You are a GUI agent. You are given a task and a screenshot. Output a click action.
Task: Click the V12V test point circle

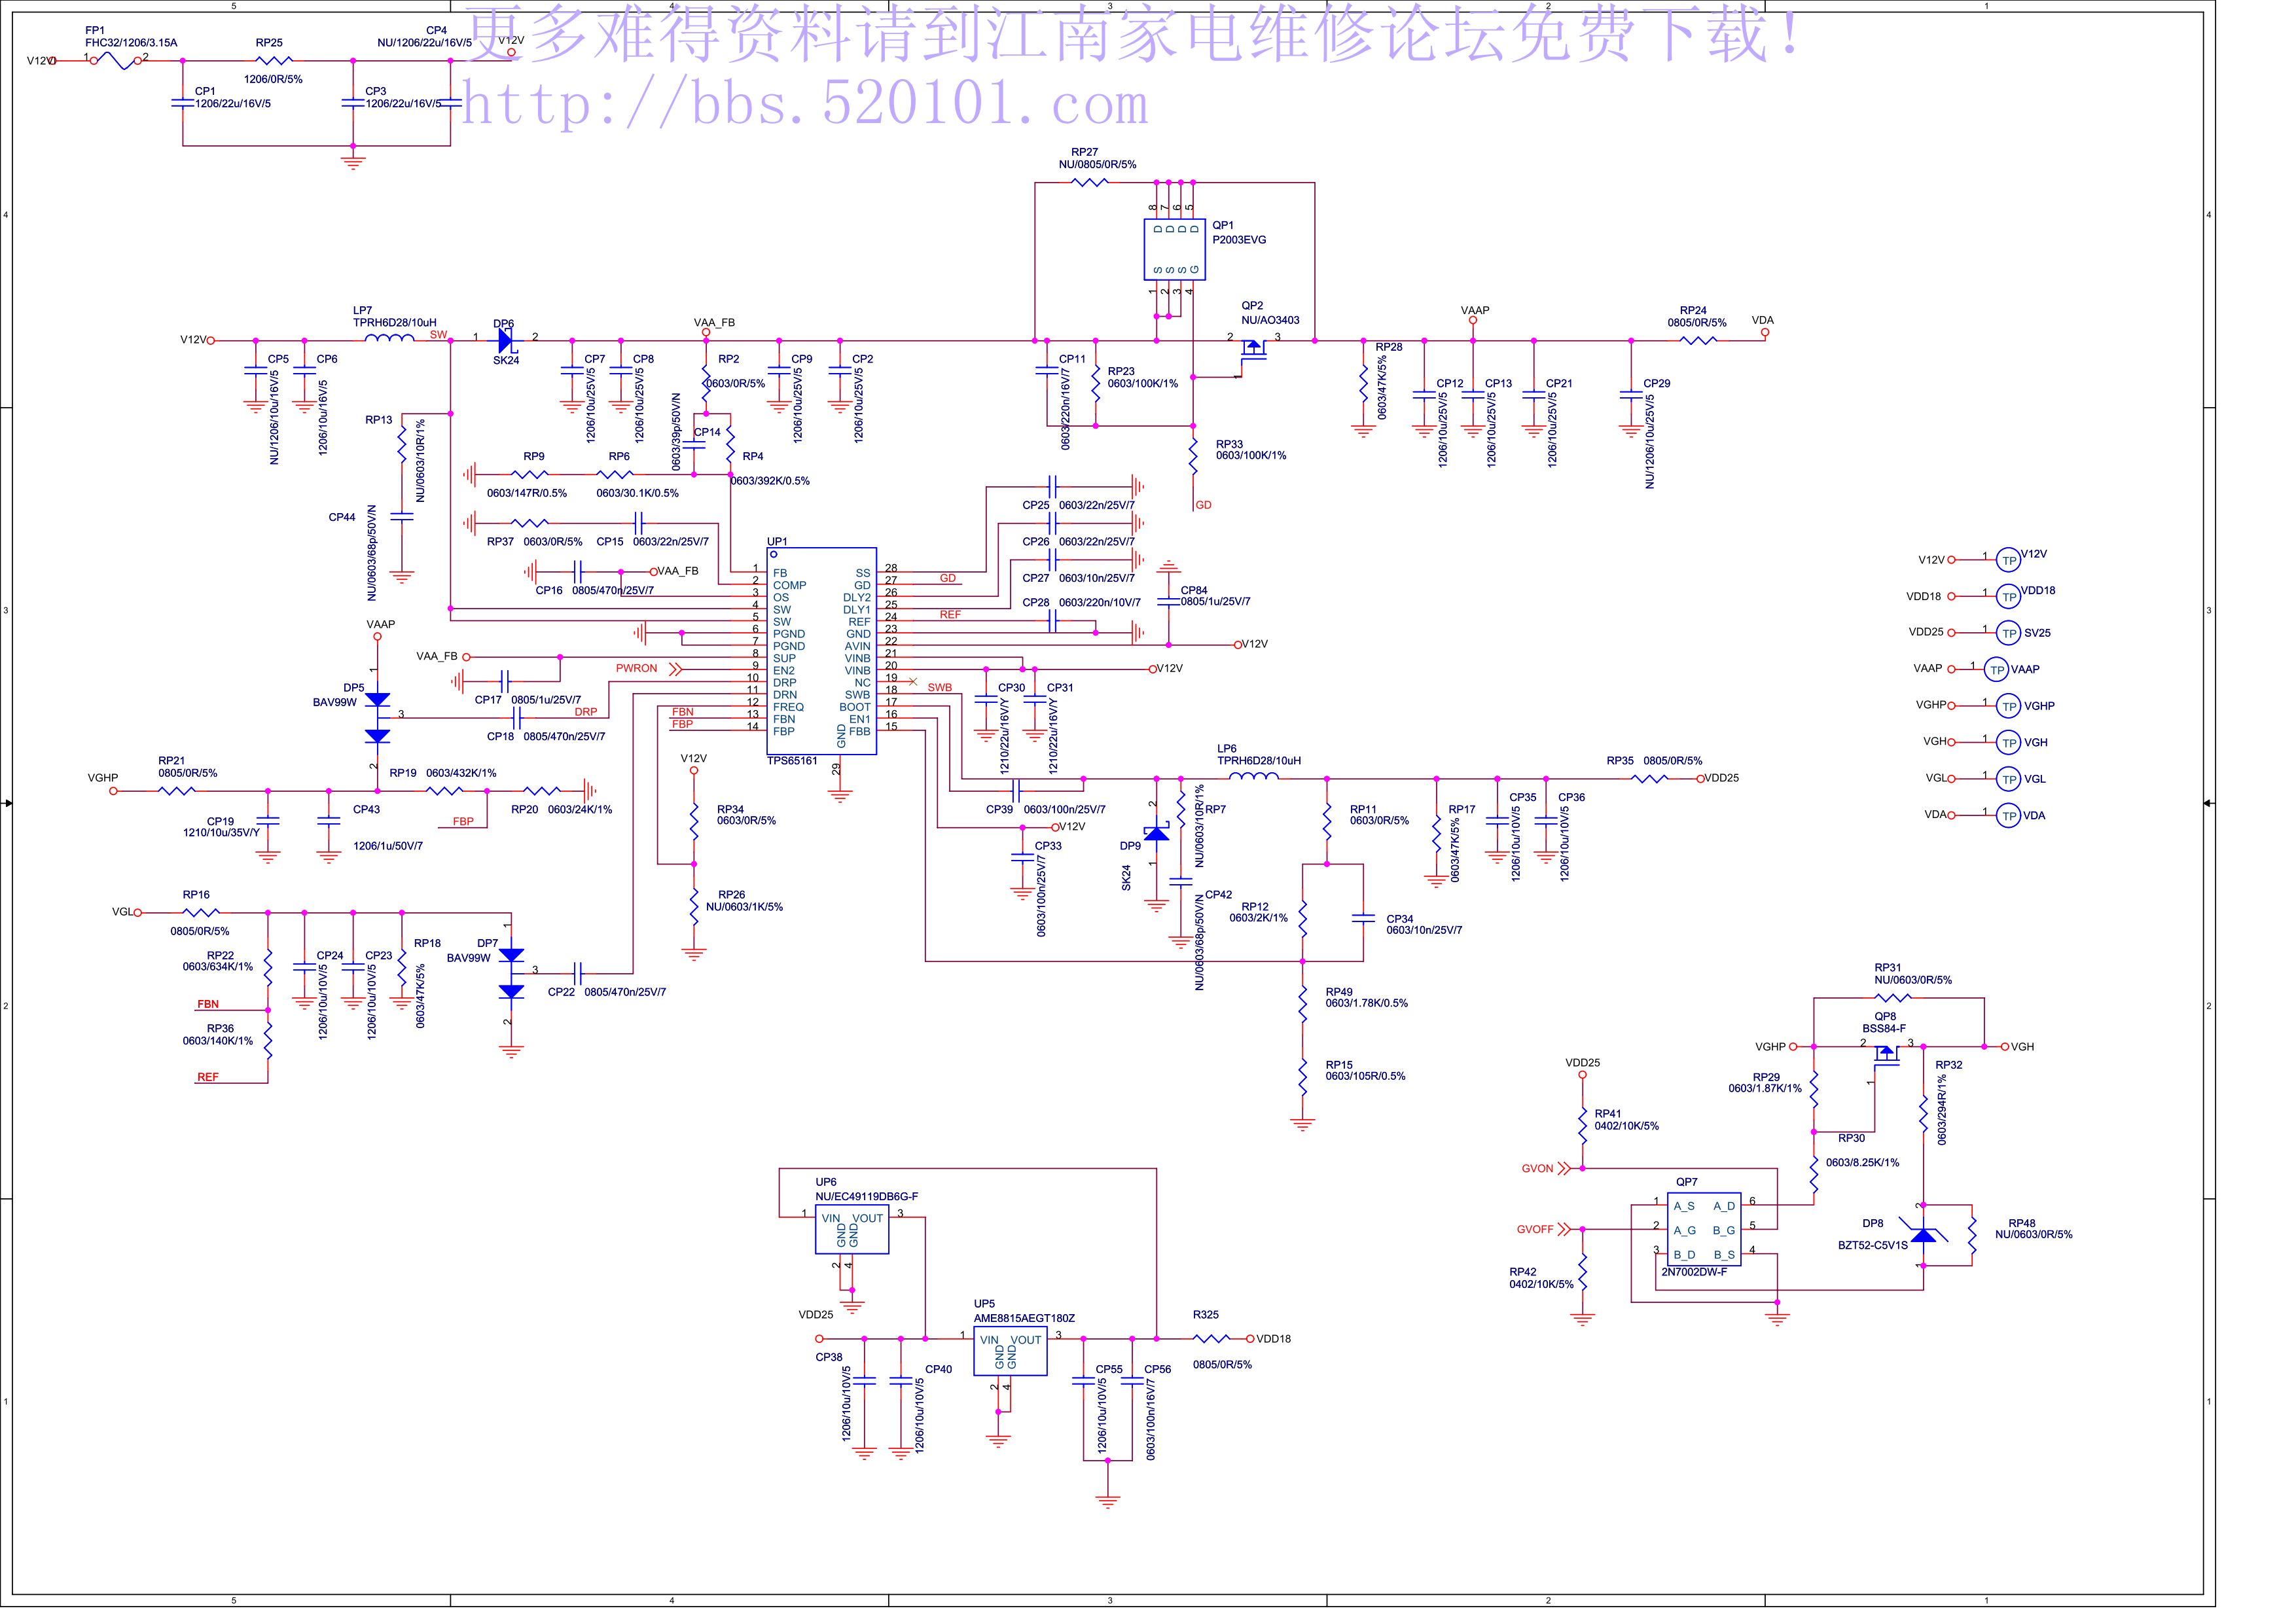click(x=2008, y=560)
